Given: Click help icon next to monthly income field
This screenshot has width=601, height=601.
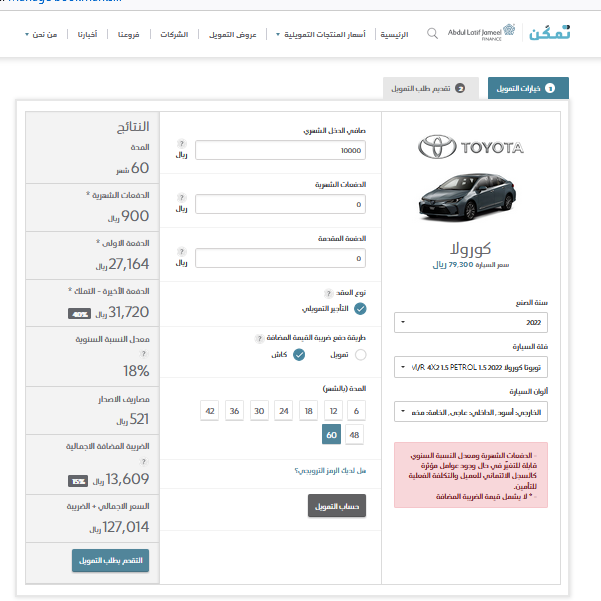Looking at the screenshot, I should [182, 144].
